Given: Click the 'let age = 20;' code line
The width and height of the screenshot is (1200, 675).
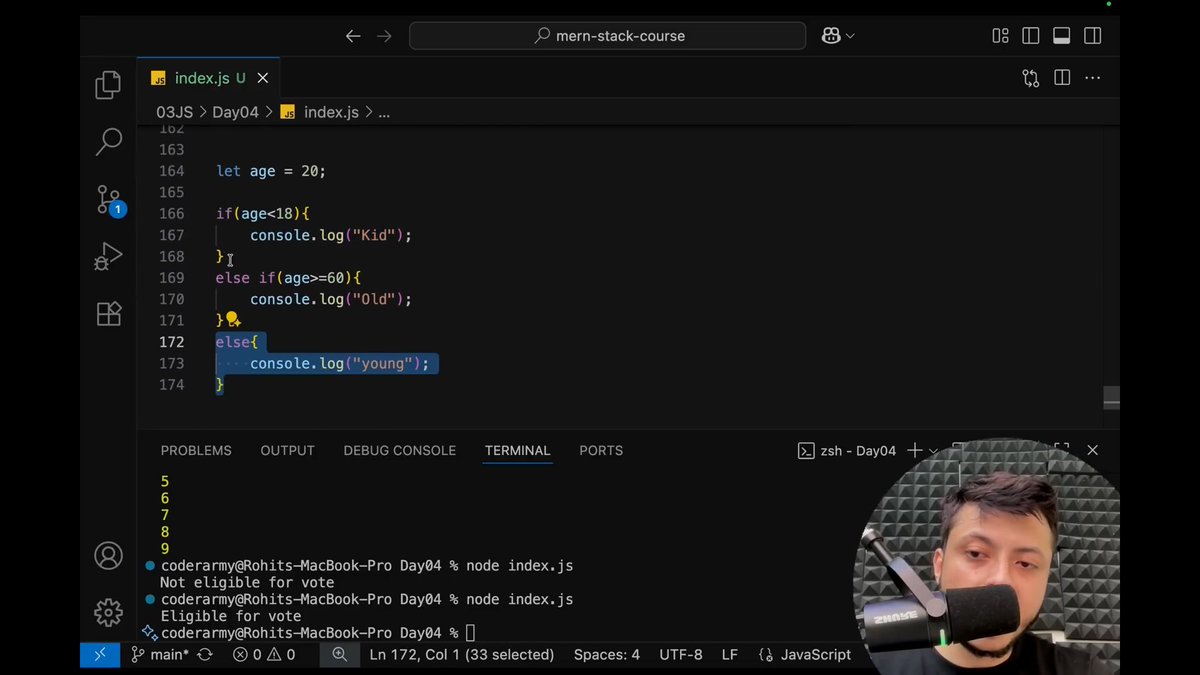Looking at the screenshot, I should point(271,171).
